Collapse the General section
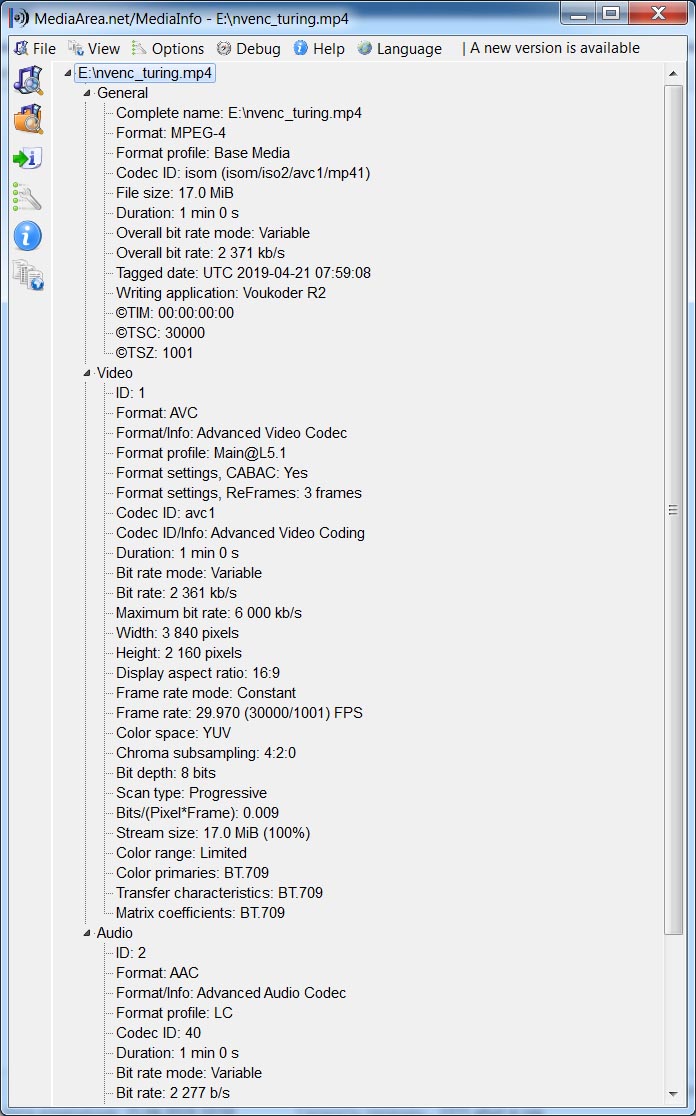 87,93
